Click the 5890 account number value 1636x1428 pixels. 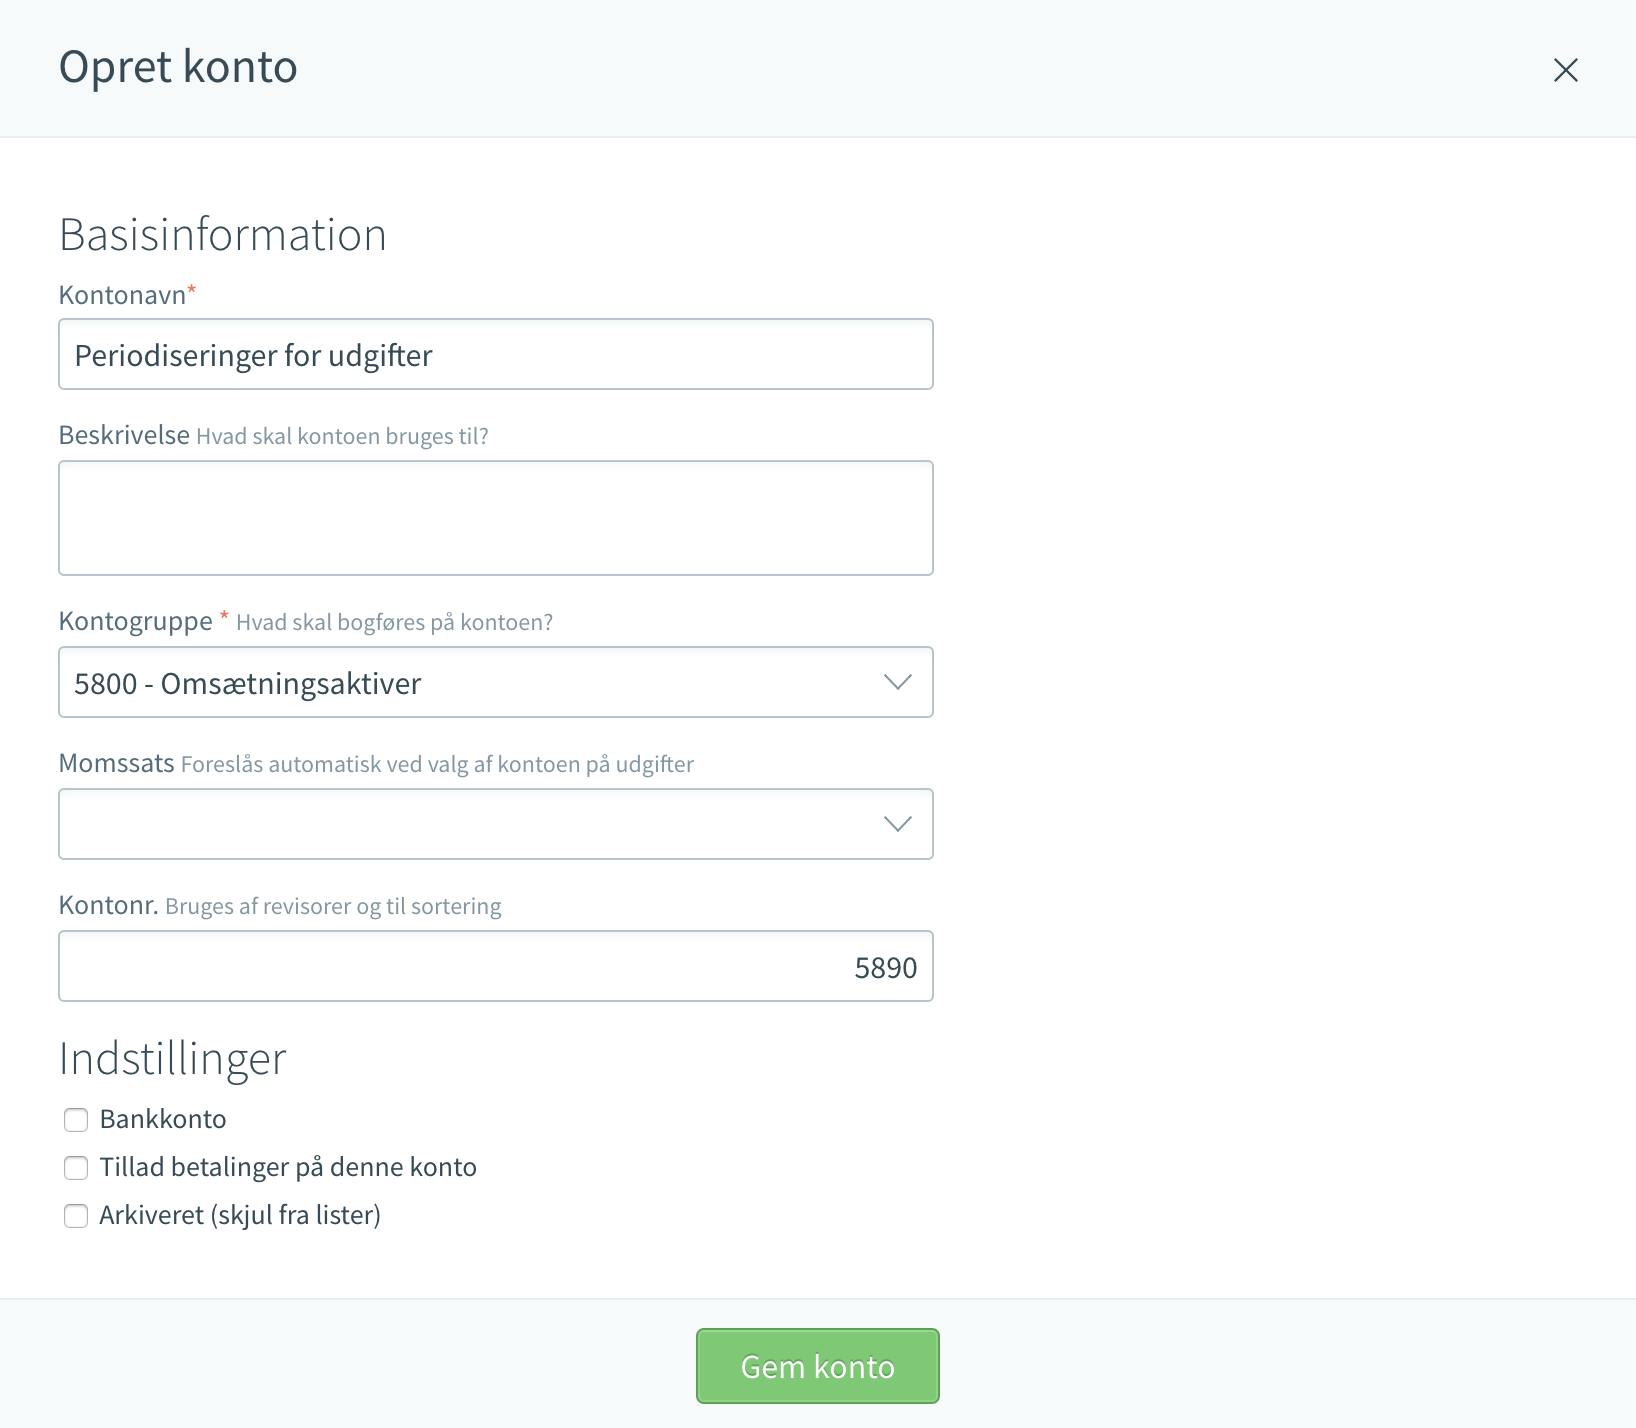[x=886, y=968]
